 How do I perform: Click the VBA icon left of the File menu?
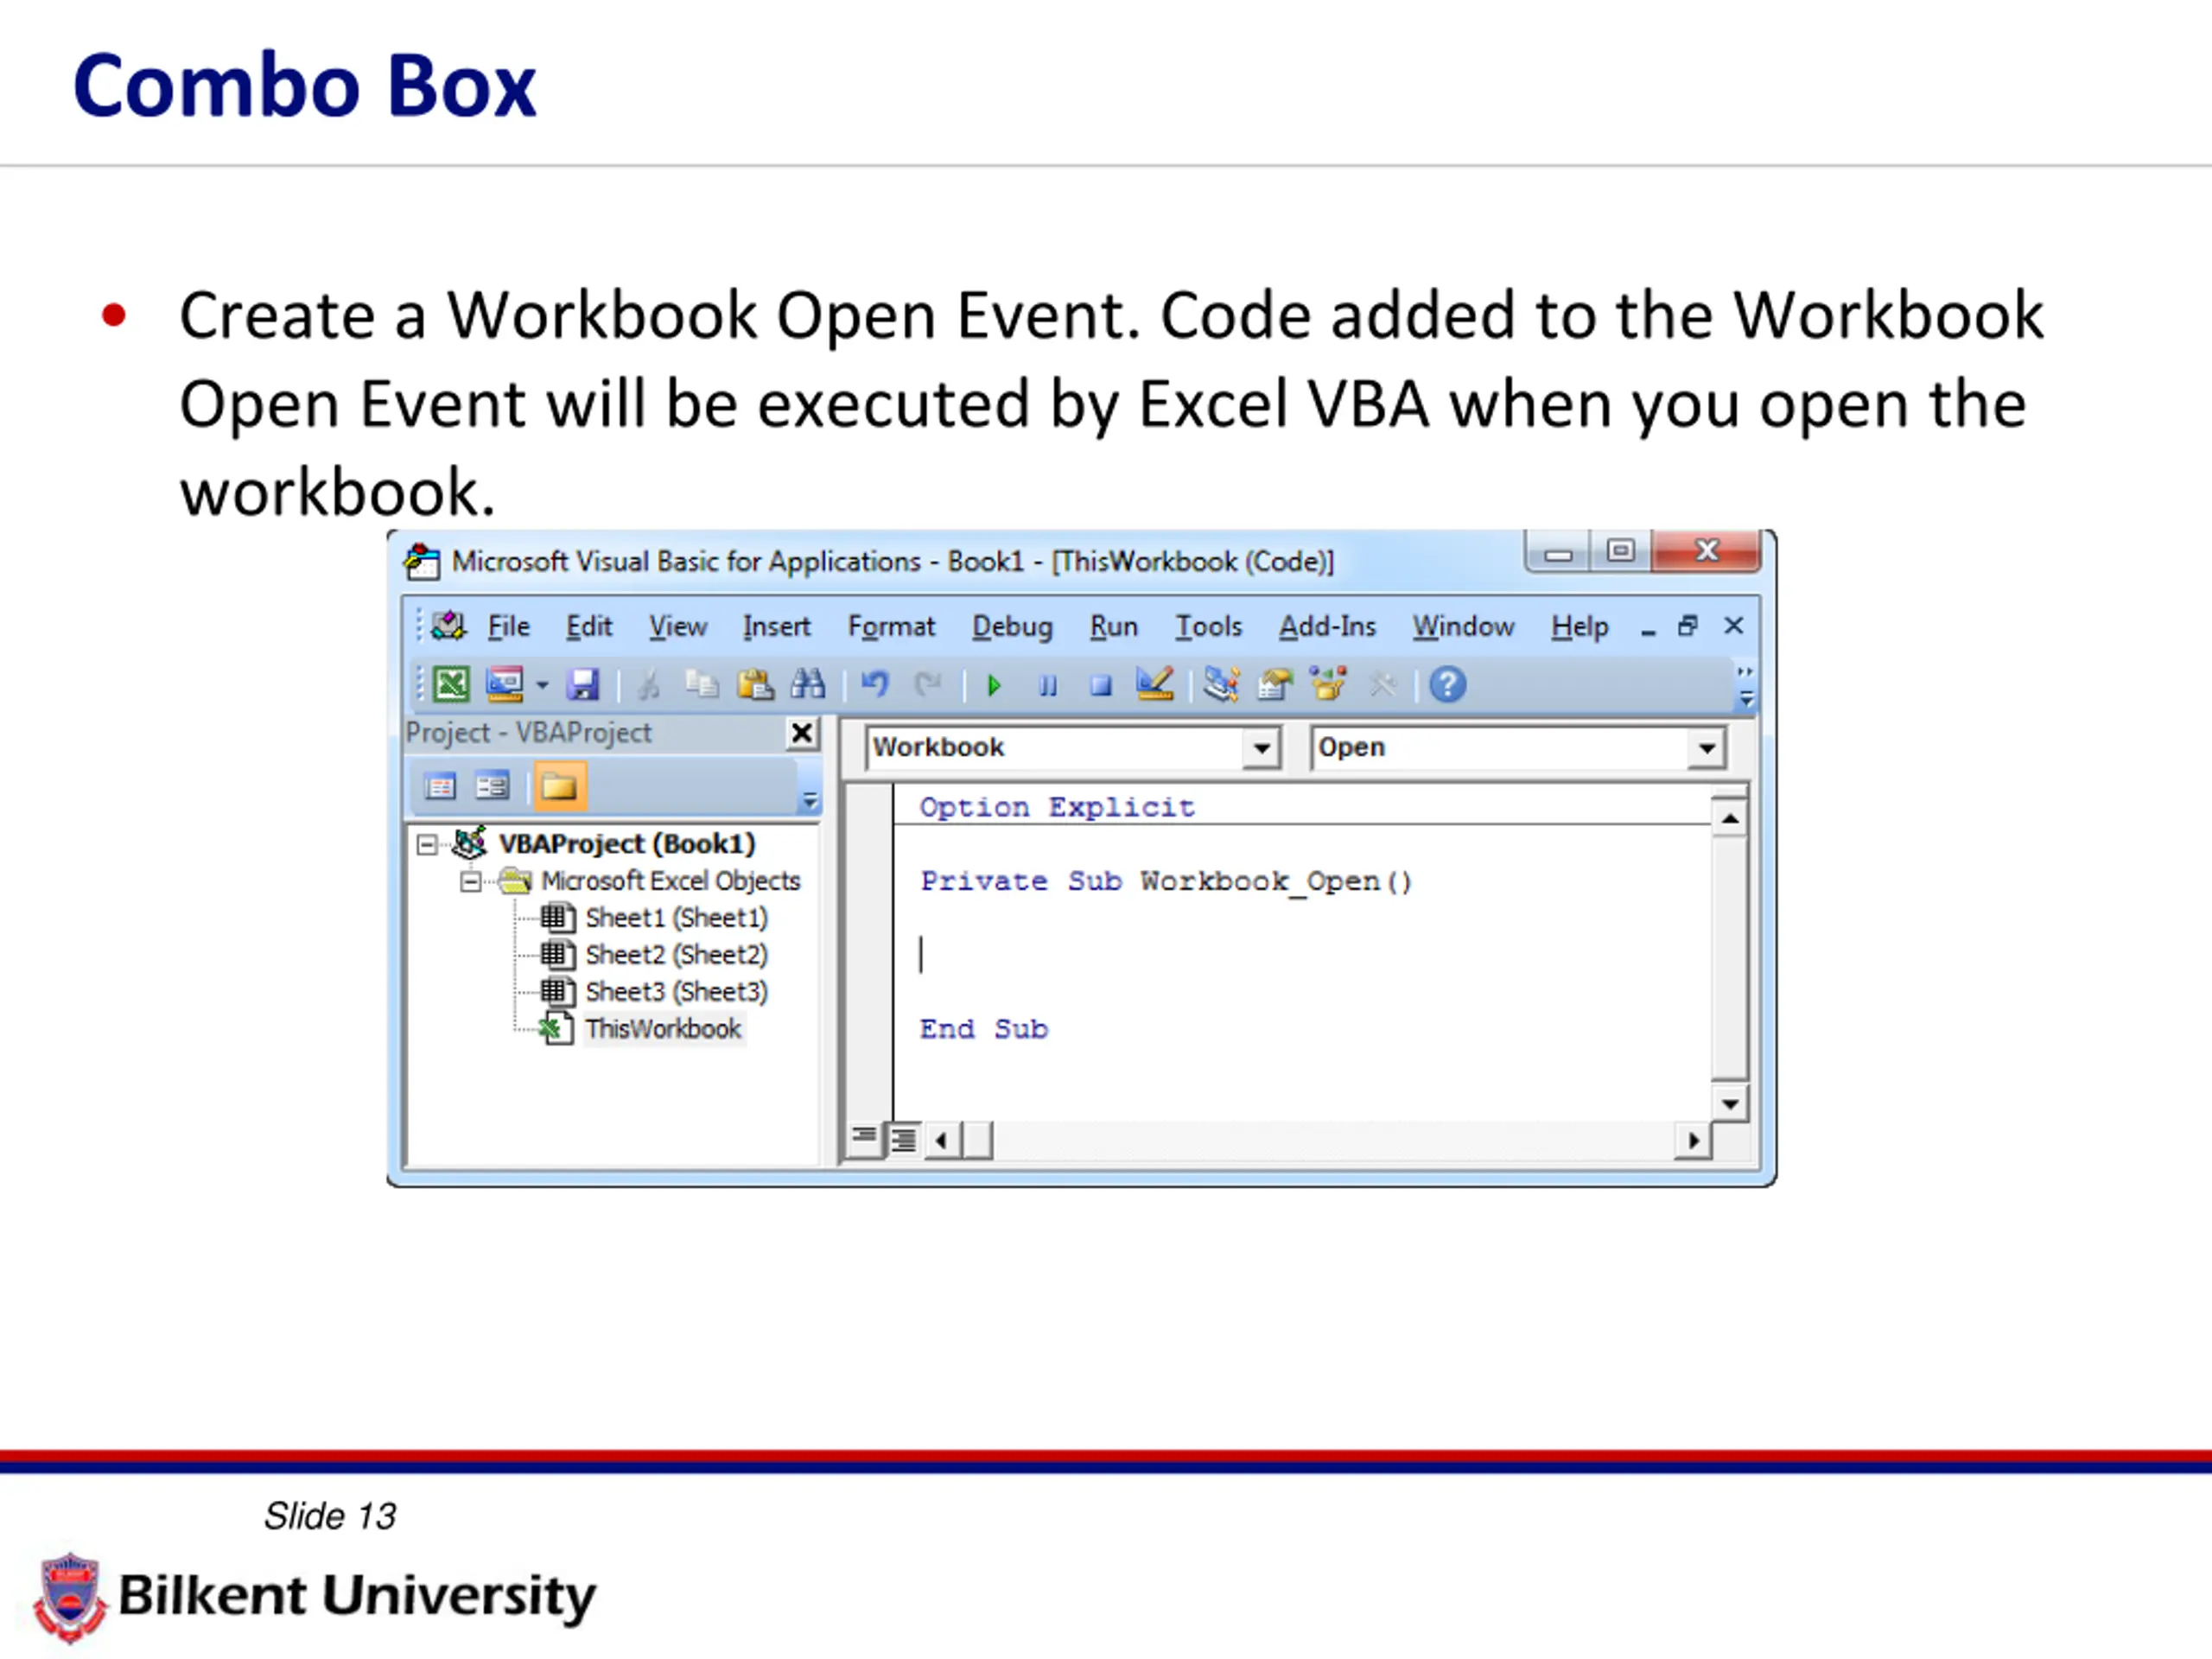coord(448,626)
